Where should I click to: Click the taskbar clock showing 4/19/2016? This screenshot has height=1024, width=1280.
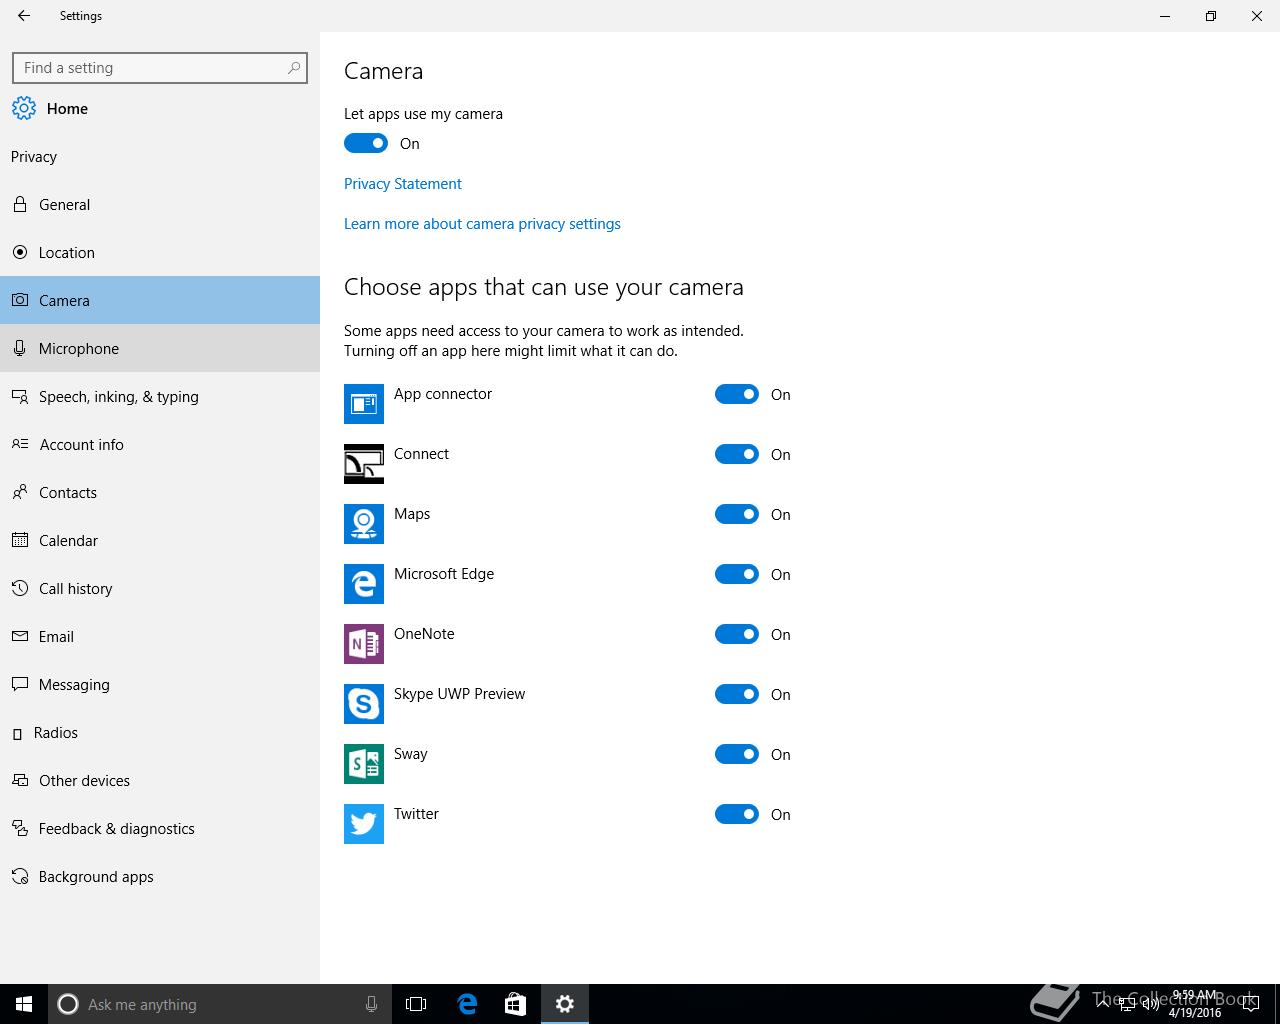point(1195,1004)
